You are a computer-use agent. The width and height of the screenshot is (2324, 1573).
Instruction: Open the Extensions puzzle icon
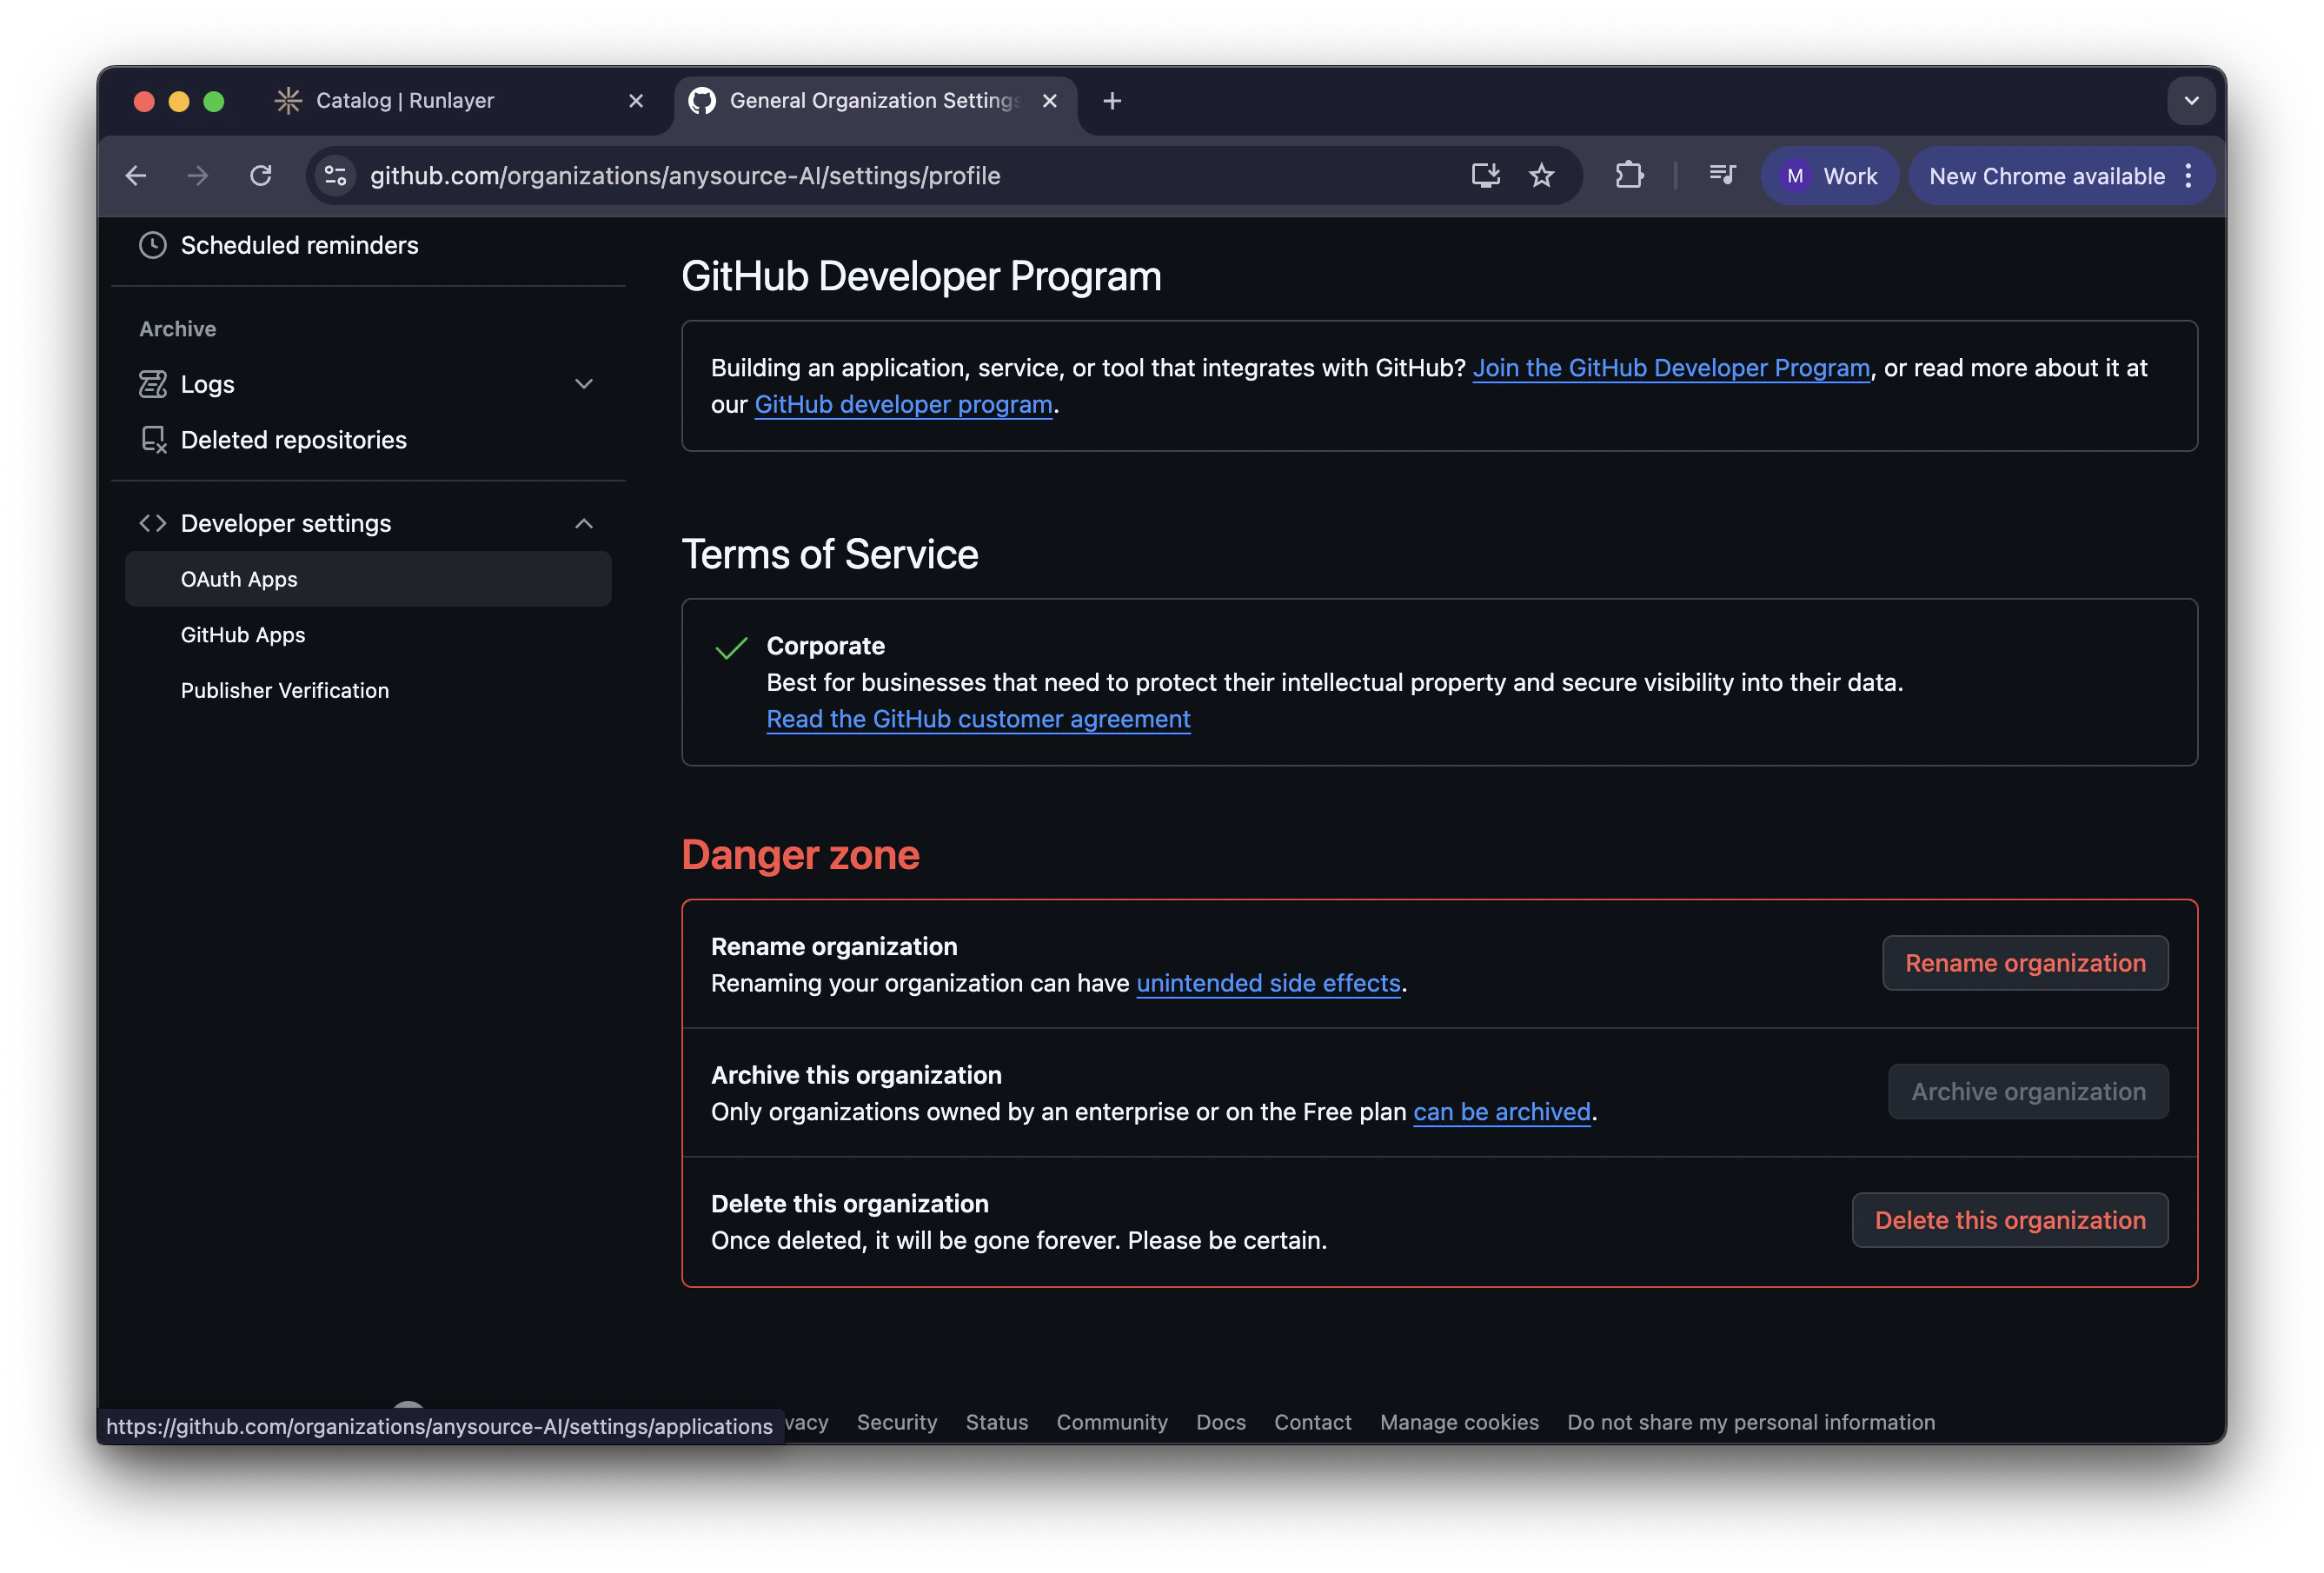coord(1629,176)
